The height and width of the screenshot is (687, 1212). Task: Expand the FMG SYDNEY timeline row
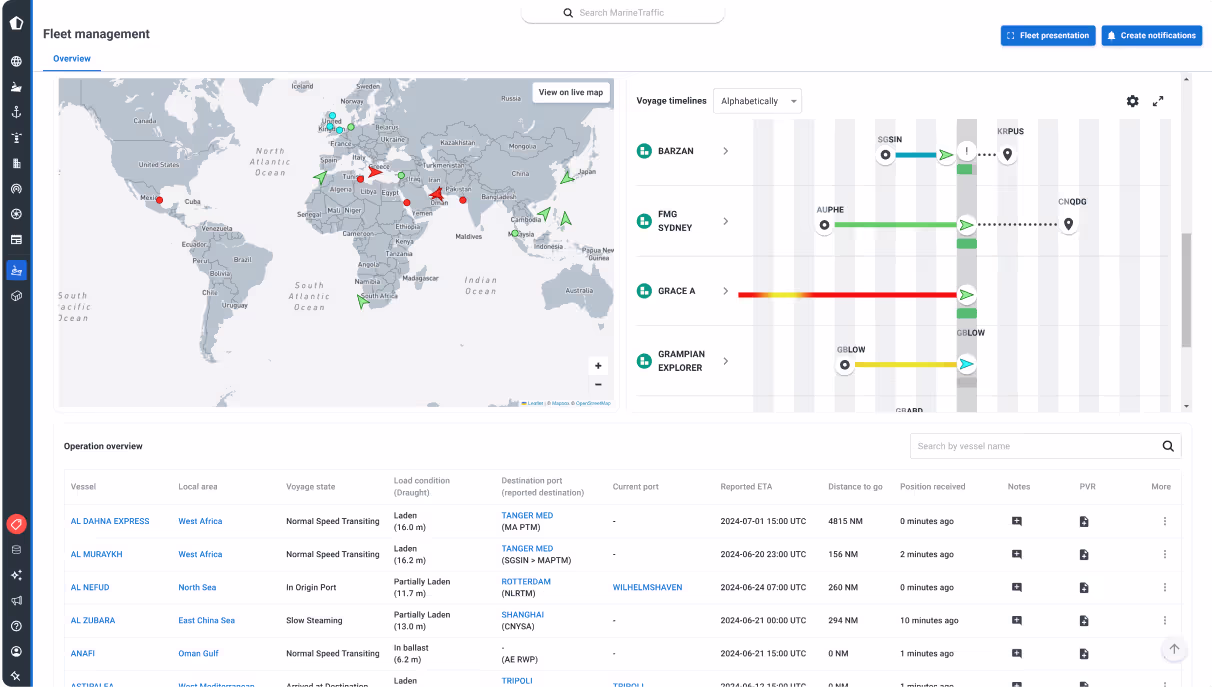[x=726, y=221]
